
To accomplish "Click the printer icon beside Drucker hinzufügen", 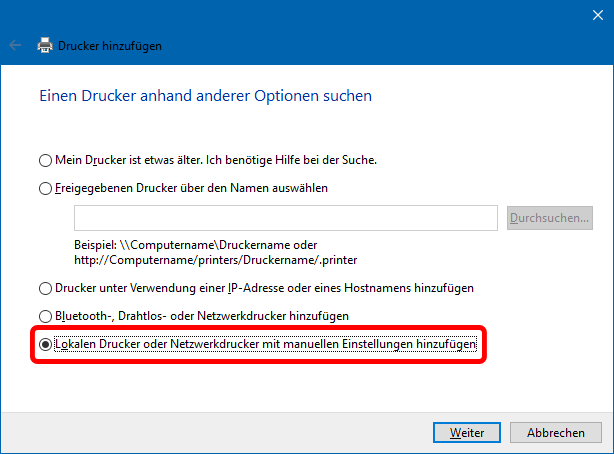I will (45, 45).
